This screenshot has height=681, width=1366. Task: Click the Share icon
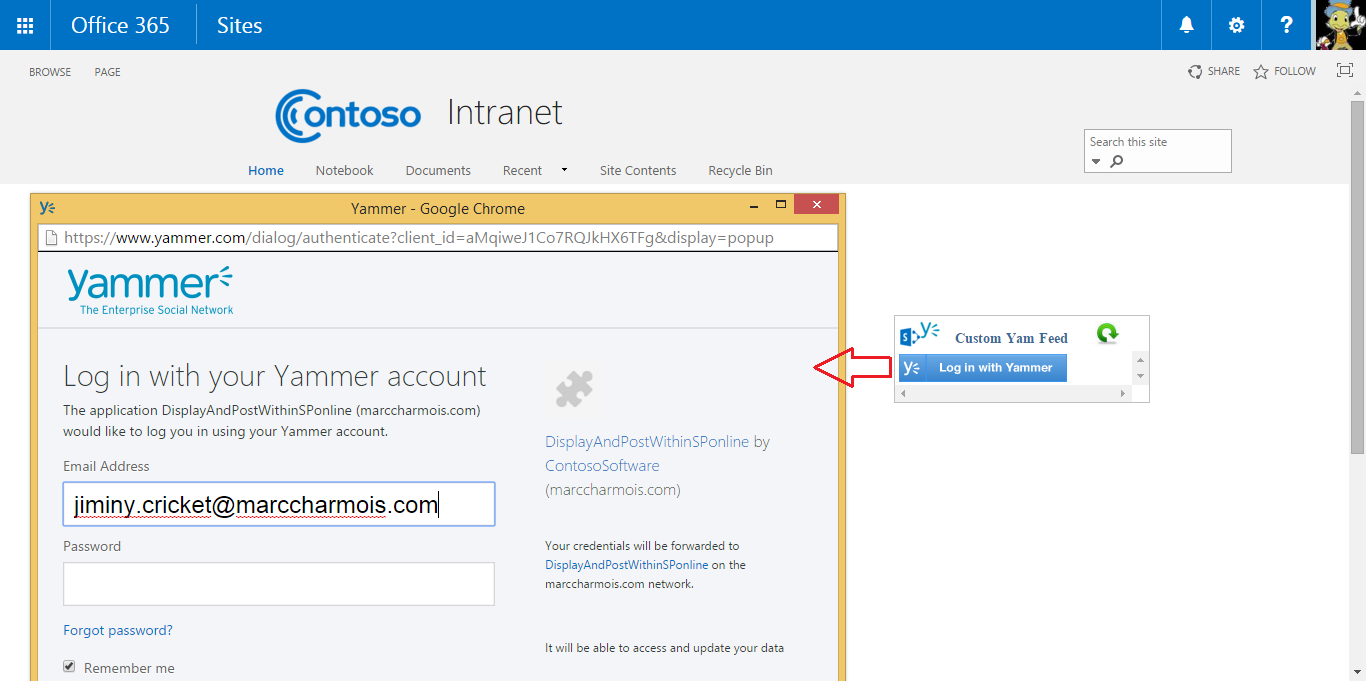[x=1195, y=72]
